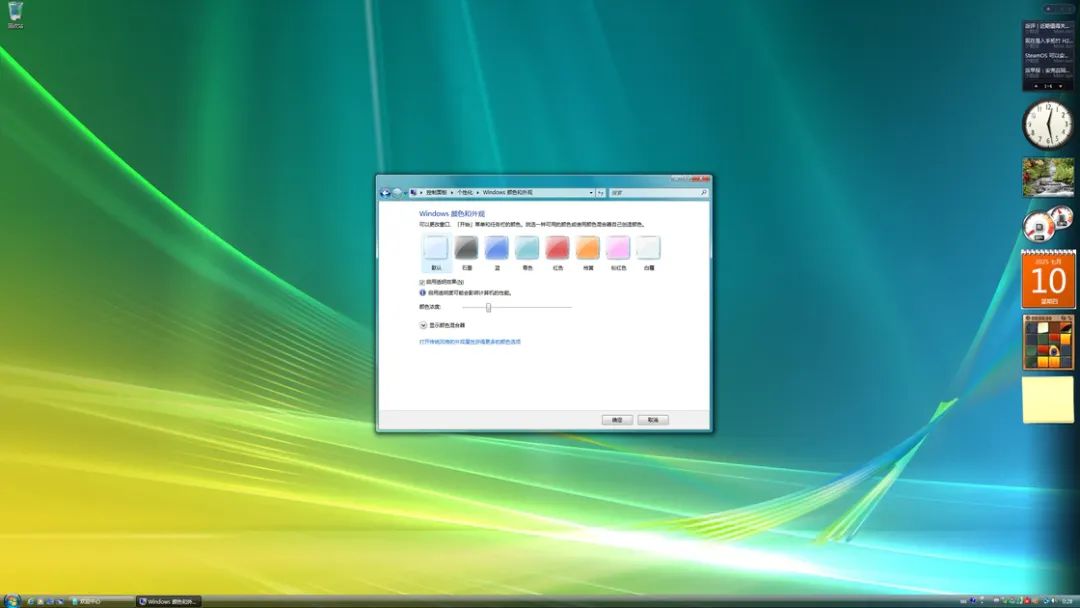The image size is (1080, 608).
Task: Click the Feed Headlines sidebar gadget
Action: coord(1048,55)
